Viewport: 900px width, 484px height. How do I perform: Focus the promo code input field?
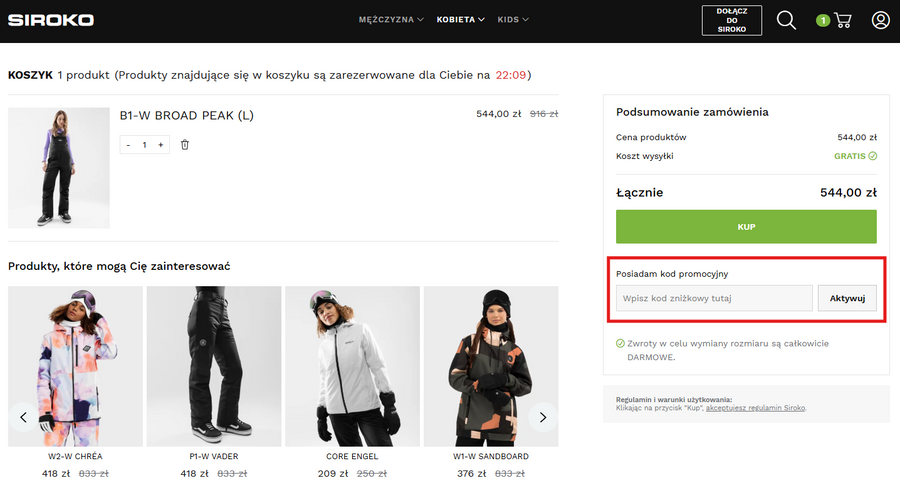tap(713, 298)
